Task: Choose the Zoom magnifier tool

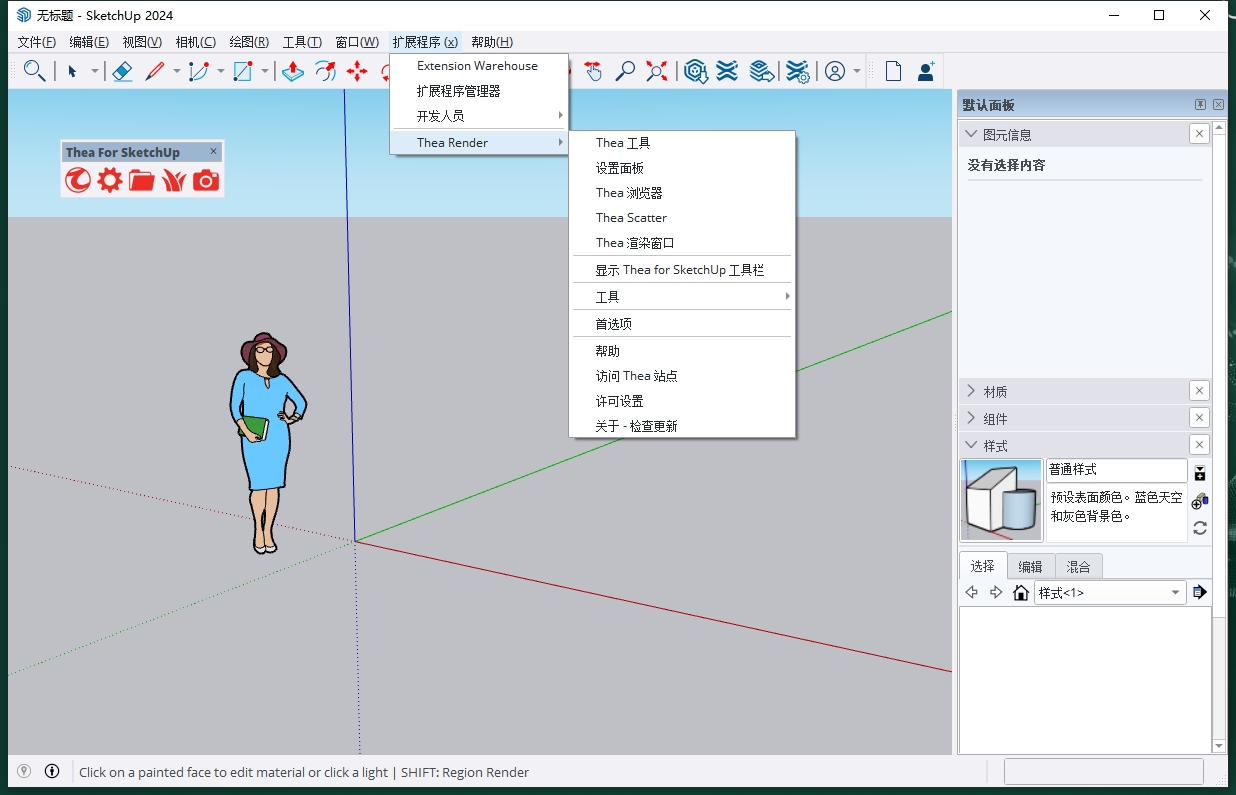Action: [625, 71]
